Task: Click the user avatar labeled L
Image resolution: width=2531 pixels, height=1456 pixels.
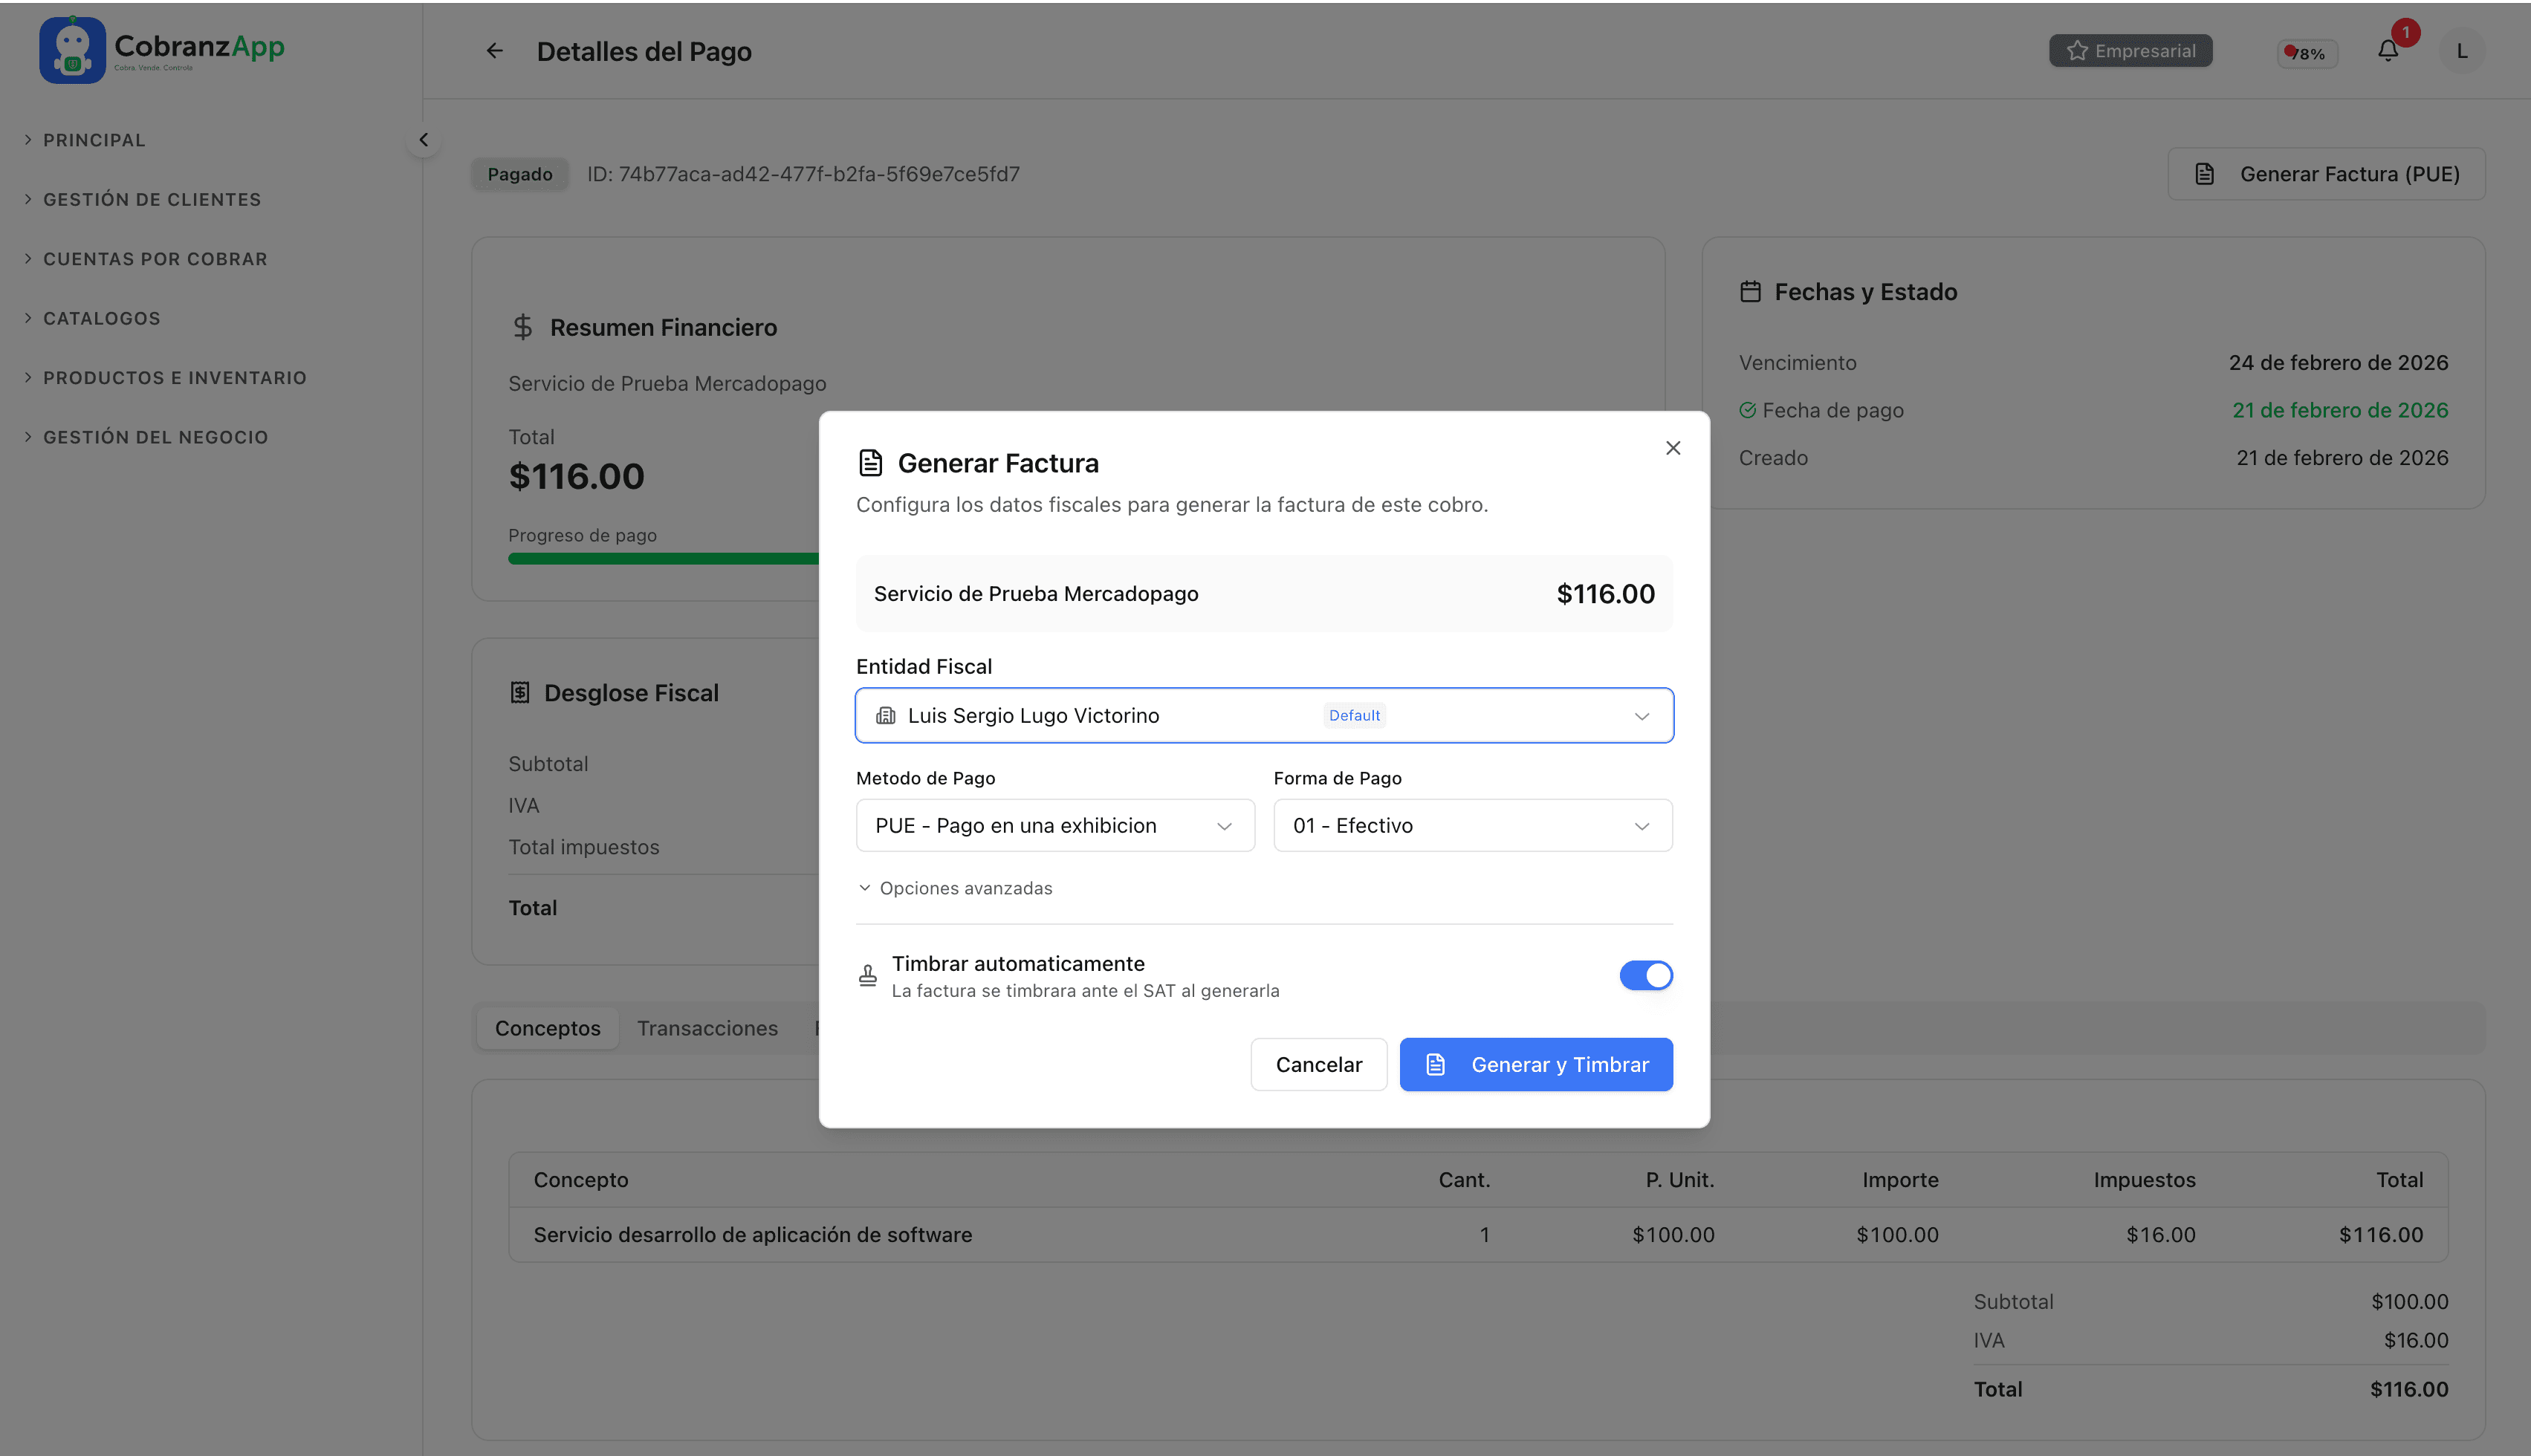Action: pyautogui.click(x=2461, y=51)
